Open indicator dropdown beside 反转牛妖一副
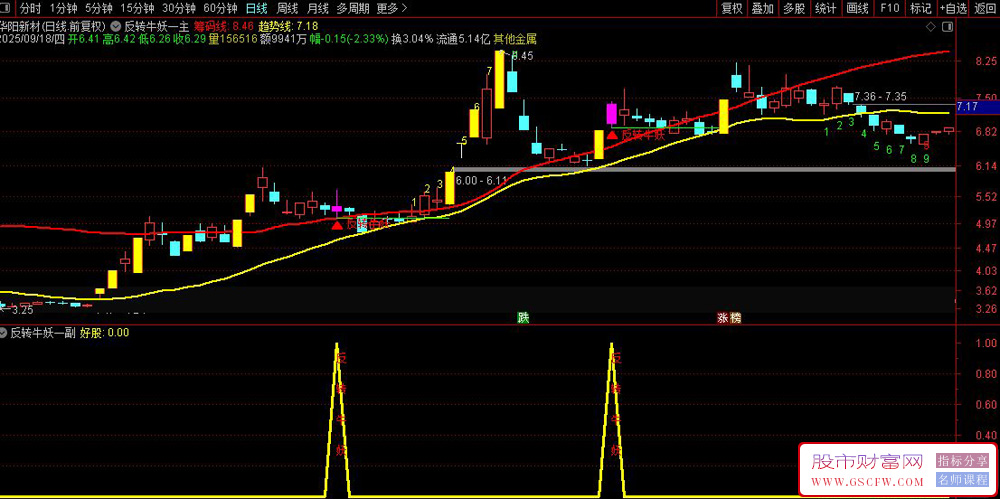 click(4, 332)
